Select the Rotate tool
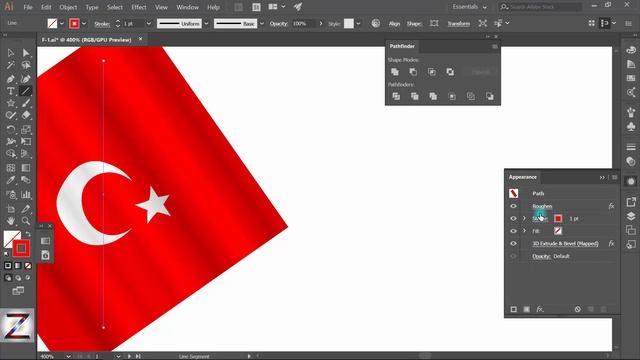The image size is (640, 360). tap(11, 130)
